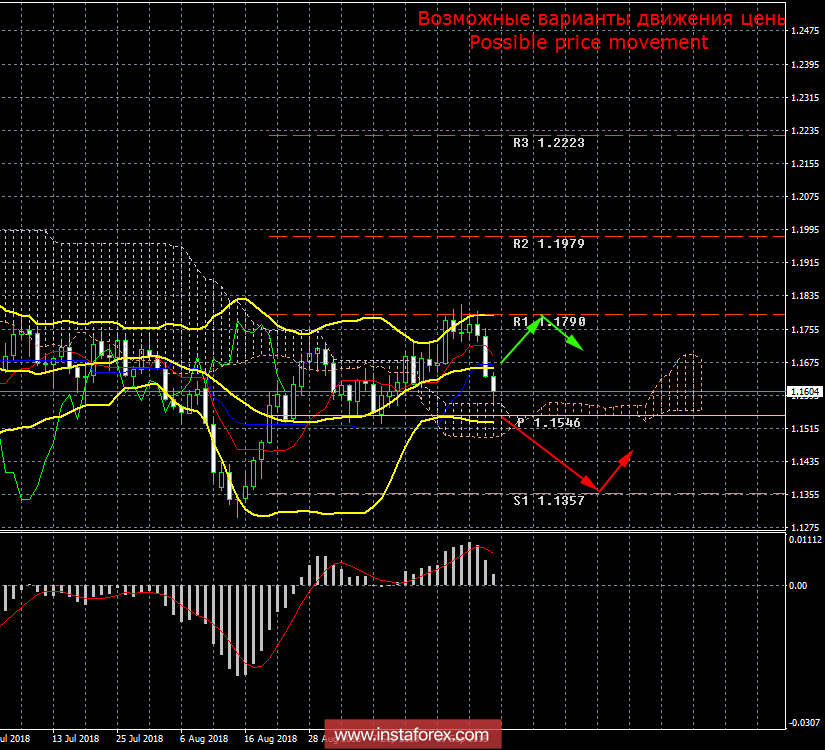Click the 1.2075 price axis value
This screenshot has height=750, width=825.
pyautogui.click(x=805, y=197)
